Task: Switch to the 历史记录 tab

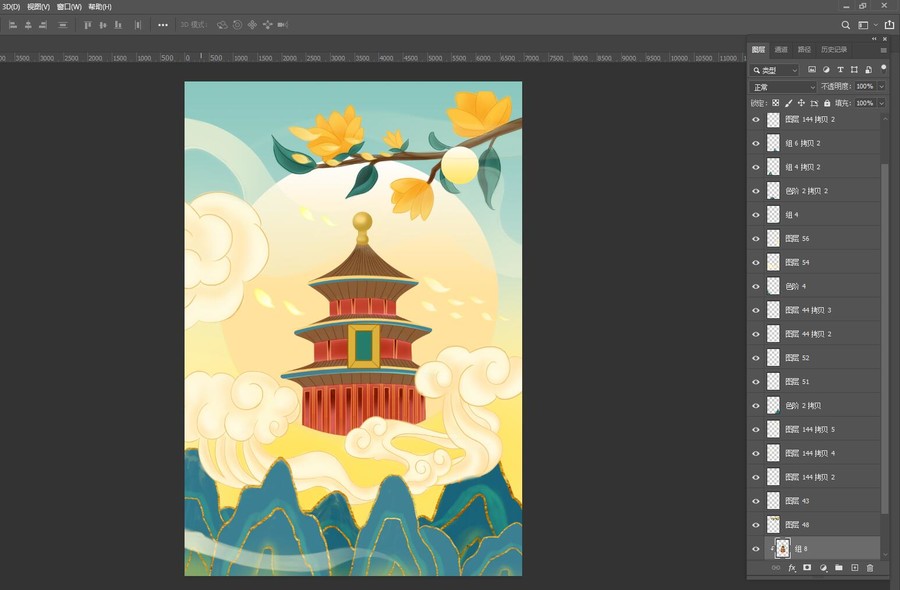Action: 834,50
